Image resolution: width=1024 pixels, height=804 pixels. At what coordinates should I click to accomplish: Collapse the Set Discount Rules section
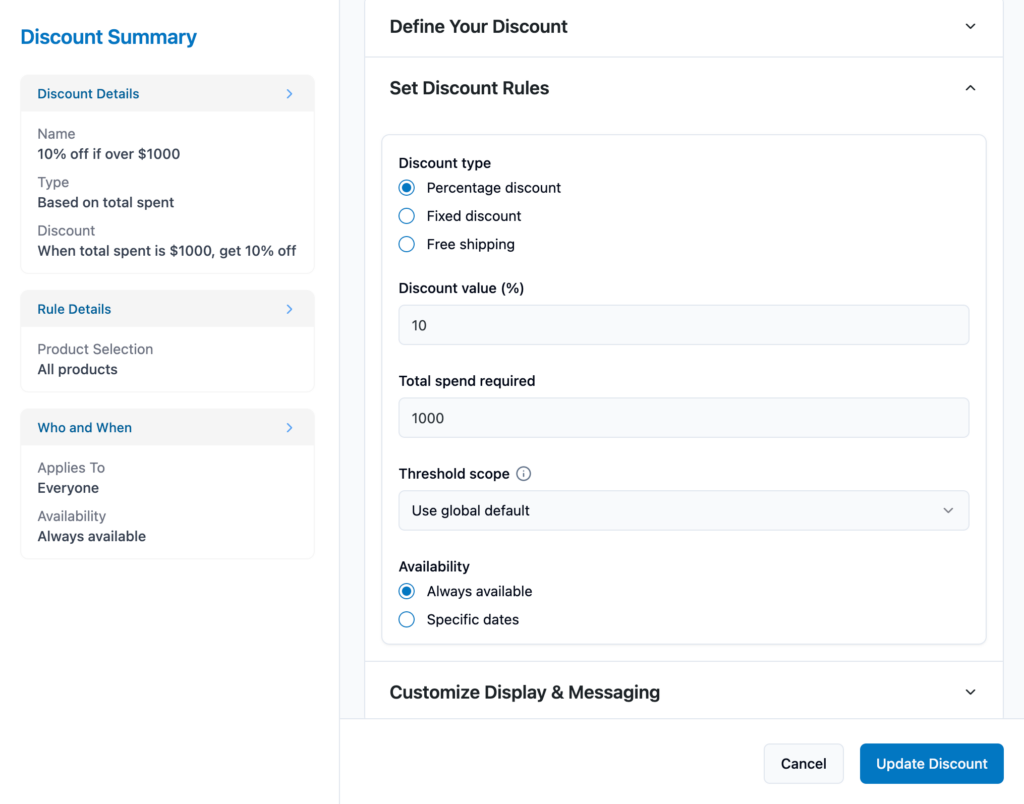pyautogui.click(x=683, y=88)
